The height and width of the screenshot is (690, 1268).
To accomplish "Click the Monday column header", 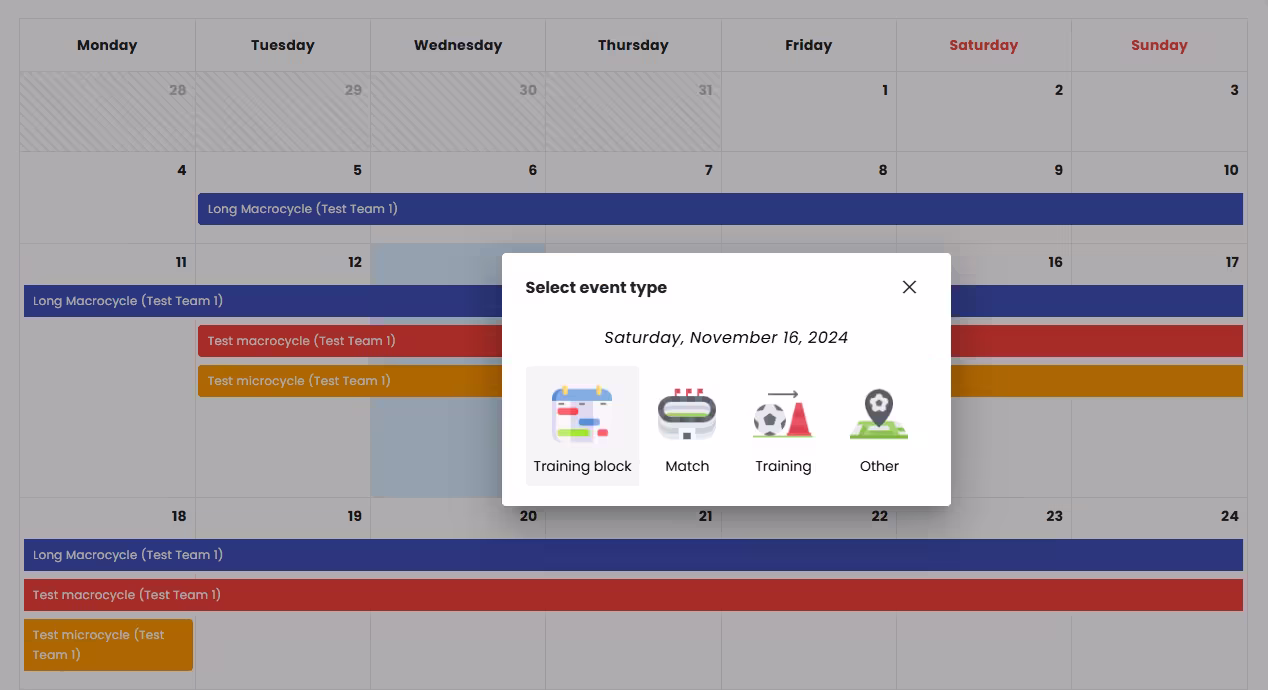I will tap(107, 45).
